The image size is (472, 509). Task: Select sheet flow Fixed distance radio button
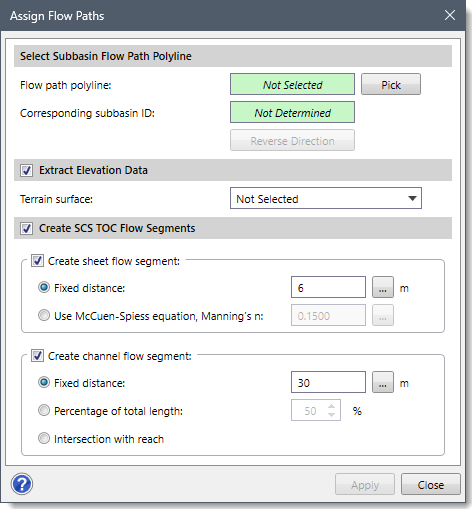(x=44, y=287)
